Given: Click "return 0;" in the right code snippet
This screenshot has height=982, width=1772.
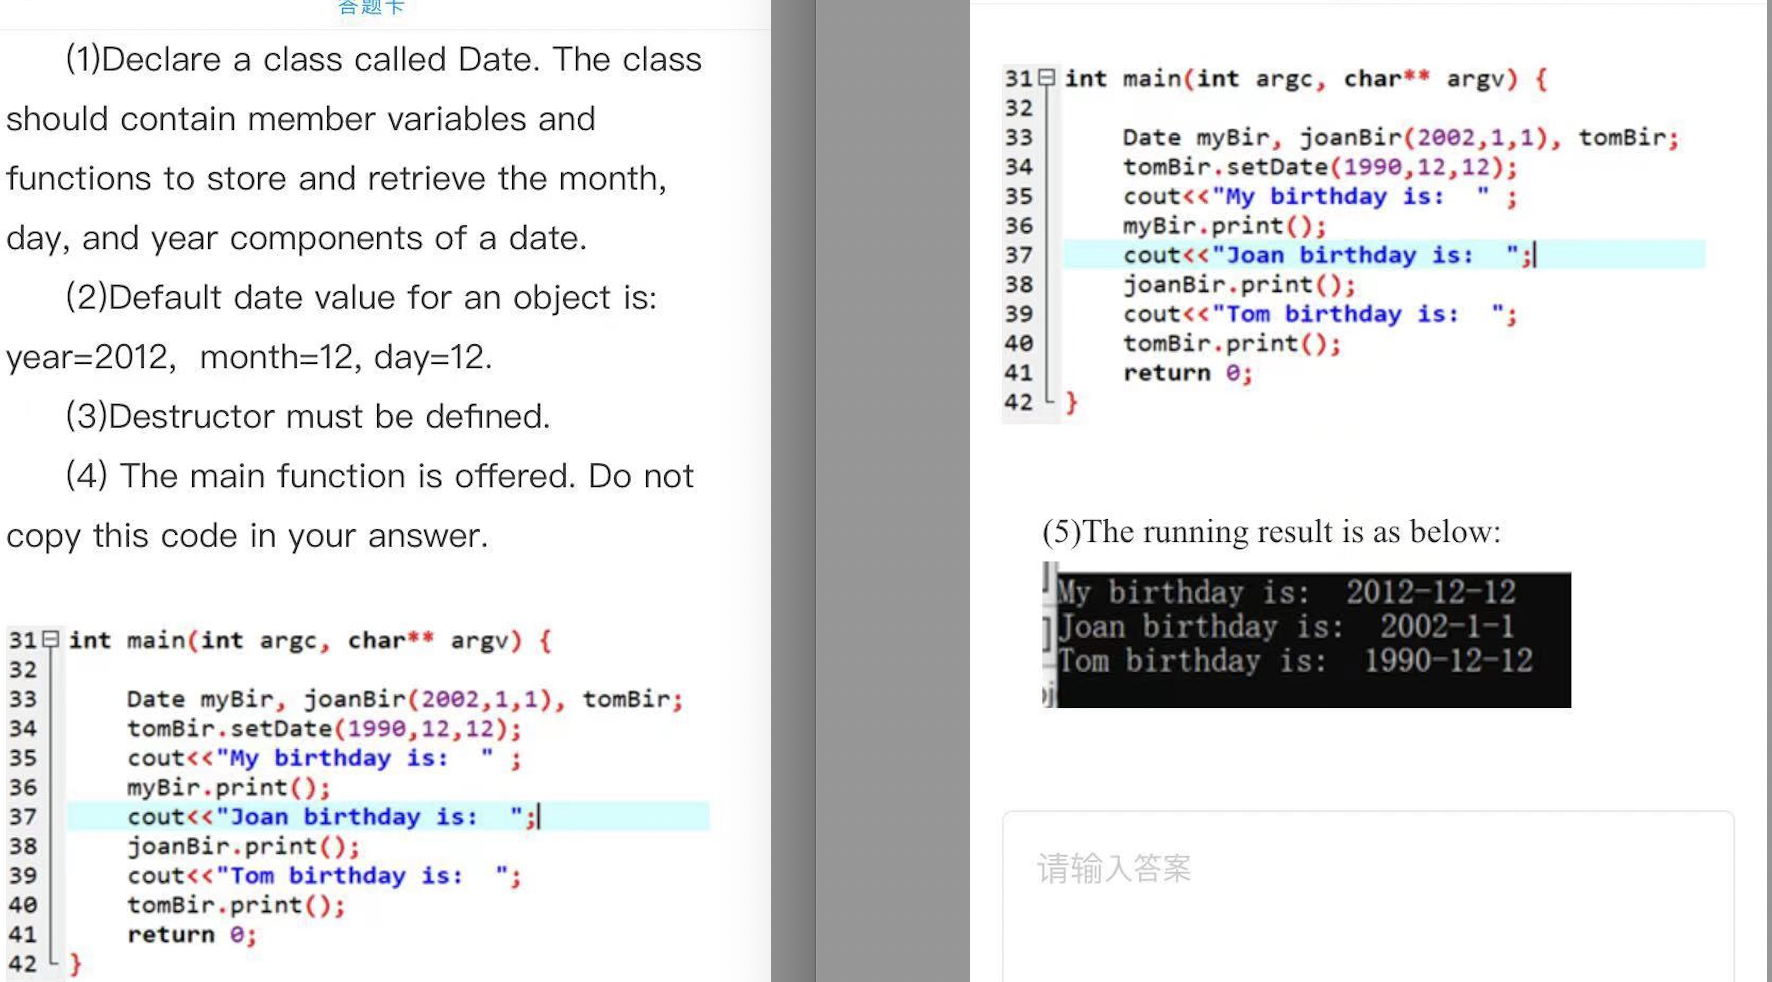Looking at the screenshot, I should coord(1187,372).
